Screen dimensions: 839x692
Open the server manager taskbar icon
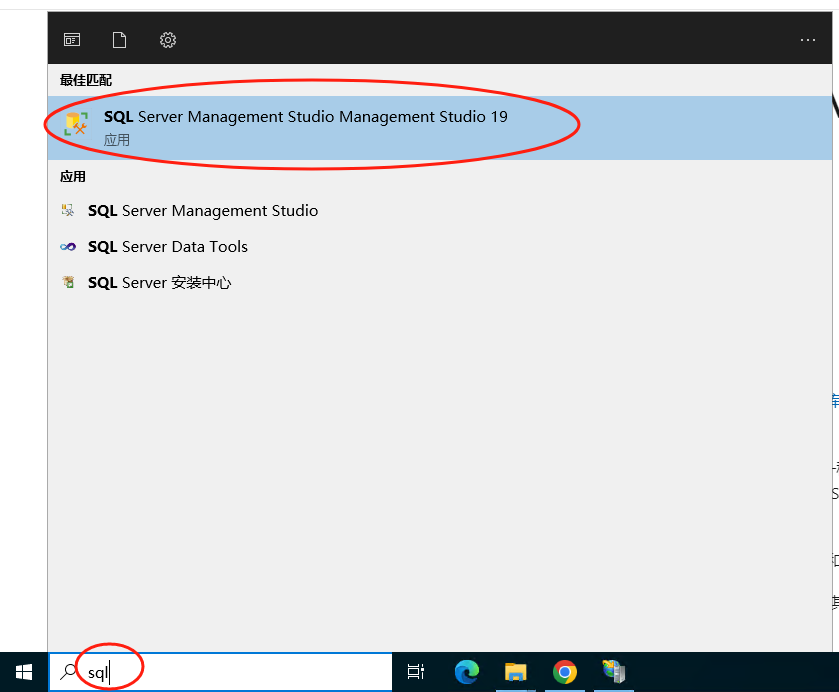pyautogui.click(x=614, y=672)
